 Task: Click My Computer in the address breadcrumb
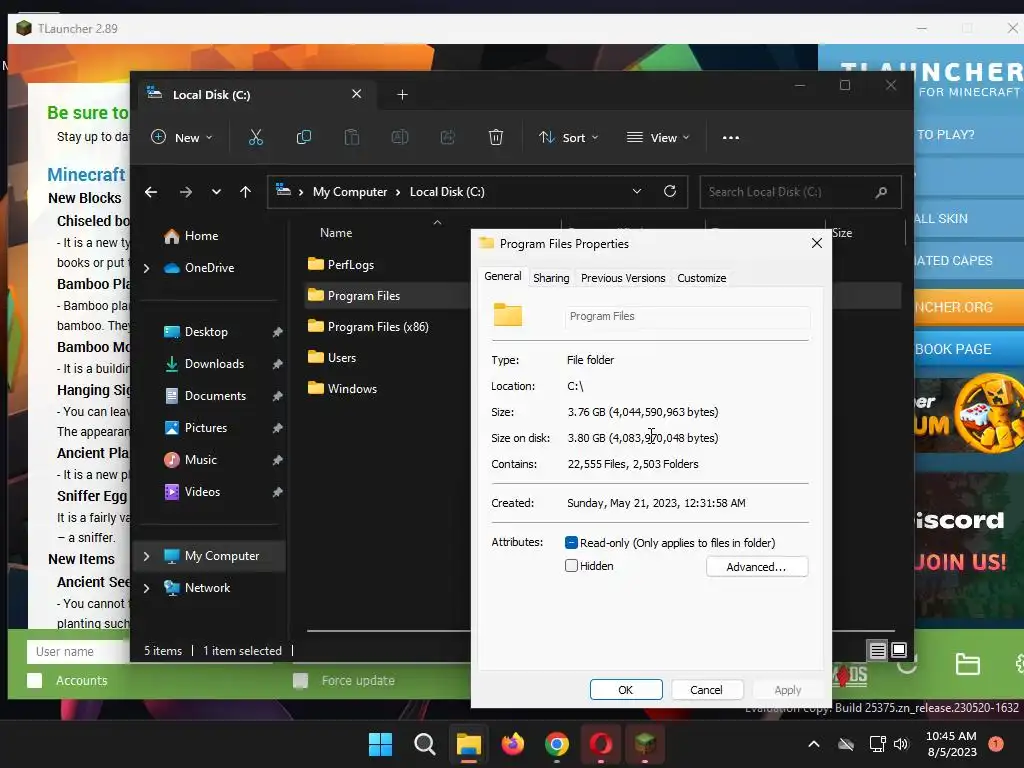point(350,192)
